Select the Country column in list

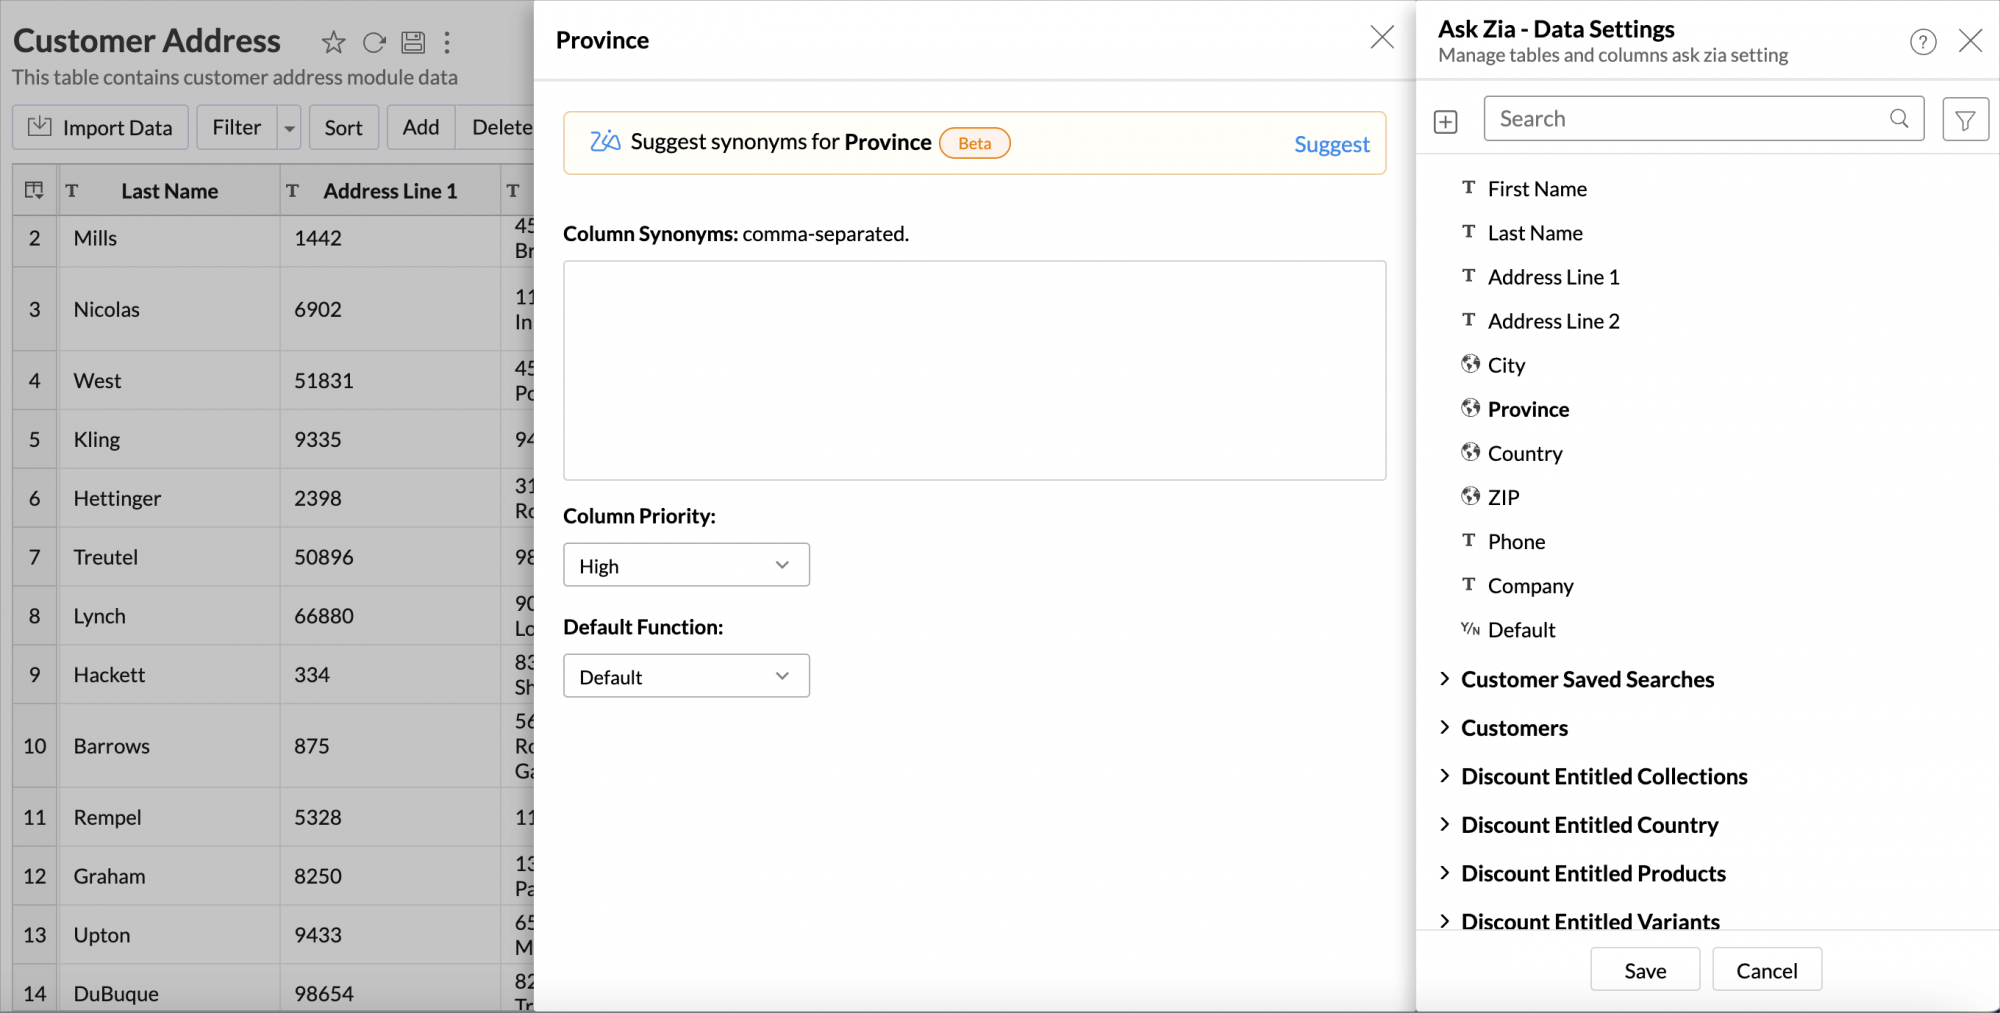pyautogui.click(x=1524, y=454)
